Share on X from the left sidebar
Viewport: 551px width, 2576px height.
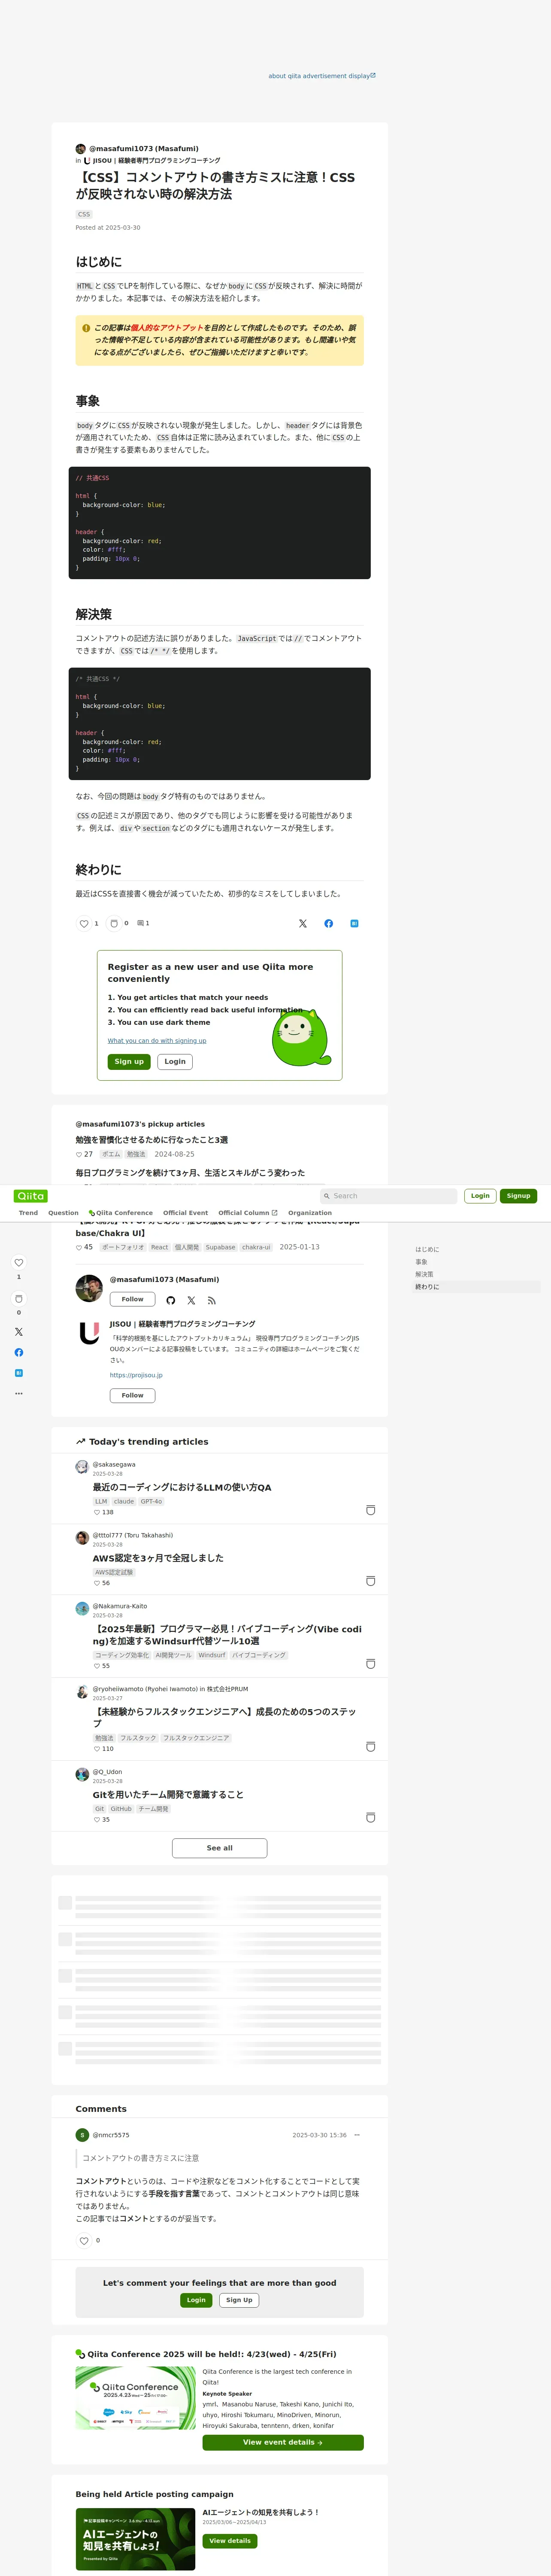pos(18,1332)
